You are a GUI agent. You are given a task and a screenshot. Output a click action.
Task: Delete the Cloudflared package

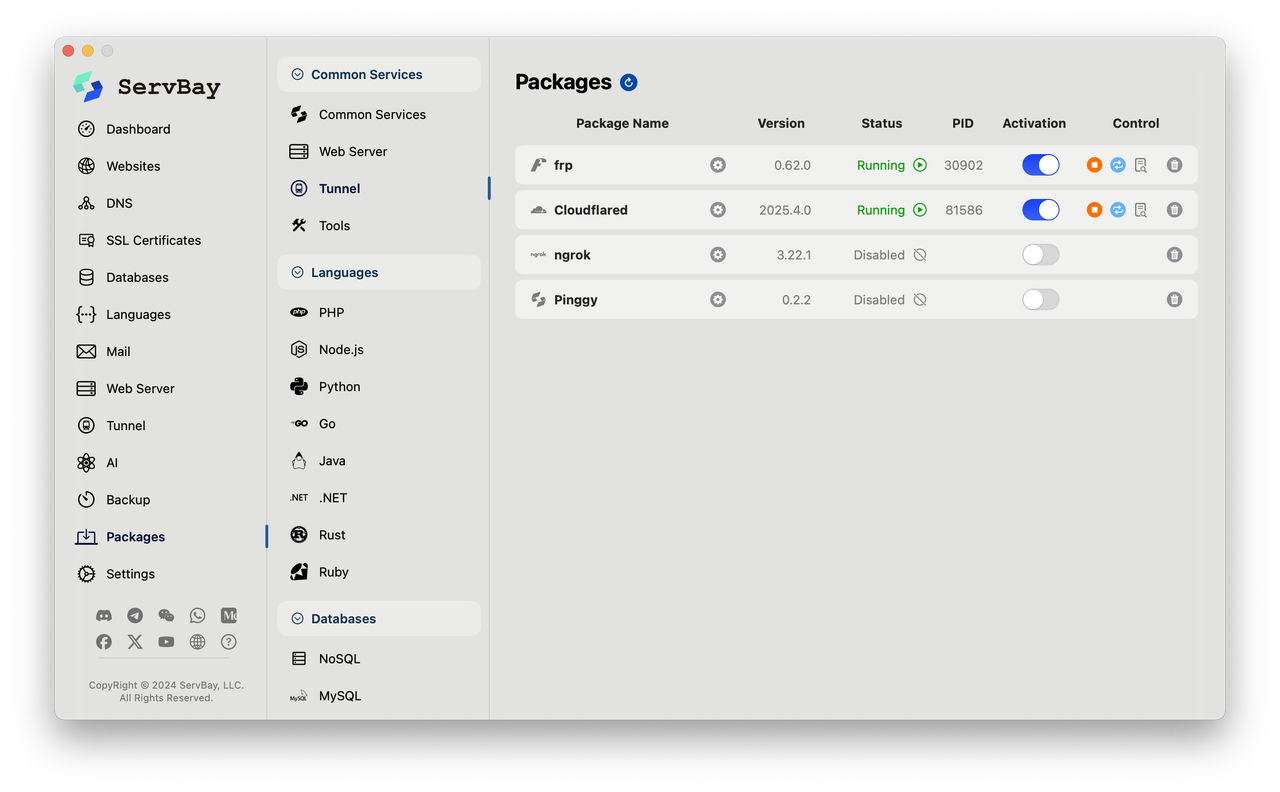point(1175,210)
